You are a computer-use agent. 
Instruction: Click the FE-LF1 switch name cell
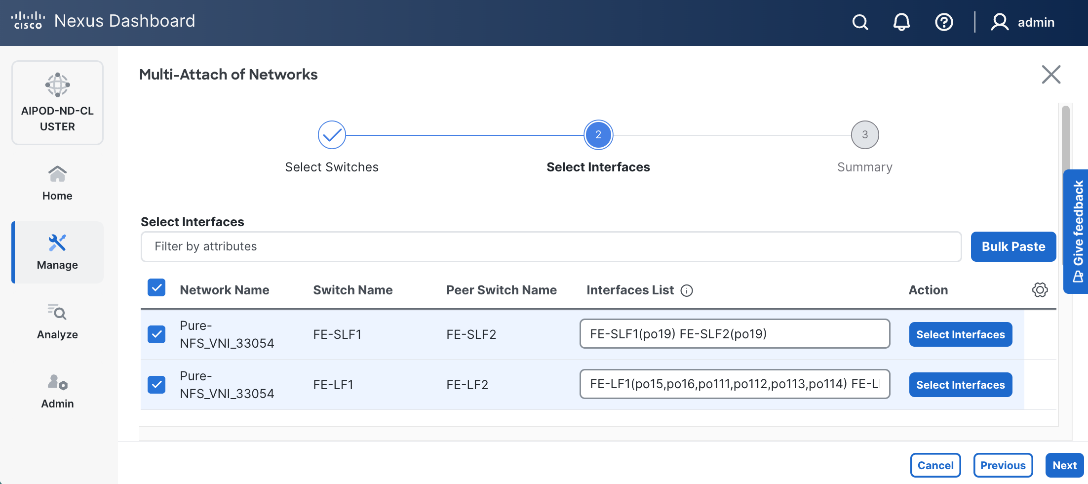pyautogui.click(x=334, y=385)
